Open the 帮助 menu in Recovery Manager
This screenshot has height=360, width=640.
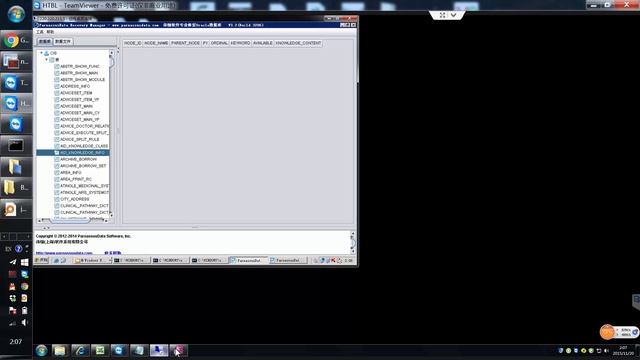click(50, 32)
